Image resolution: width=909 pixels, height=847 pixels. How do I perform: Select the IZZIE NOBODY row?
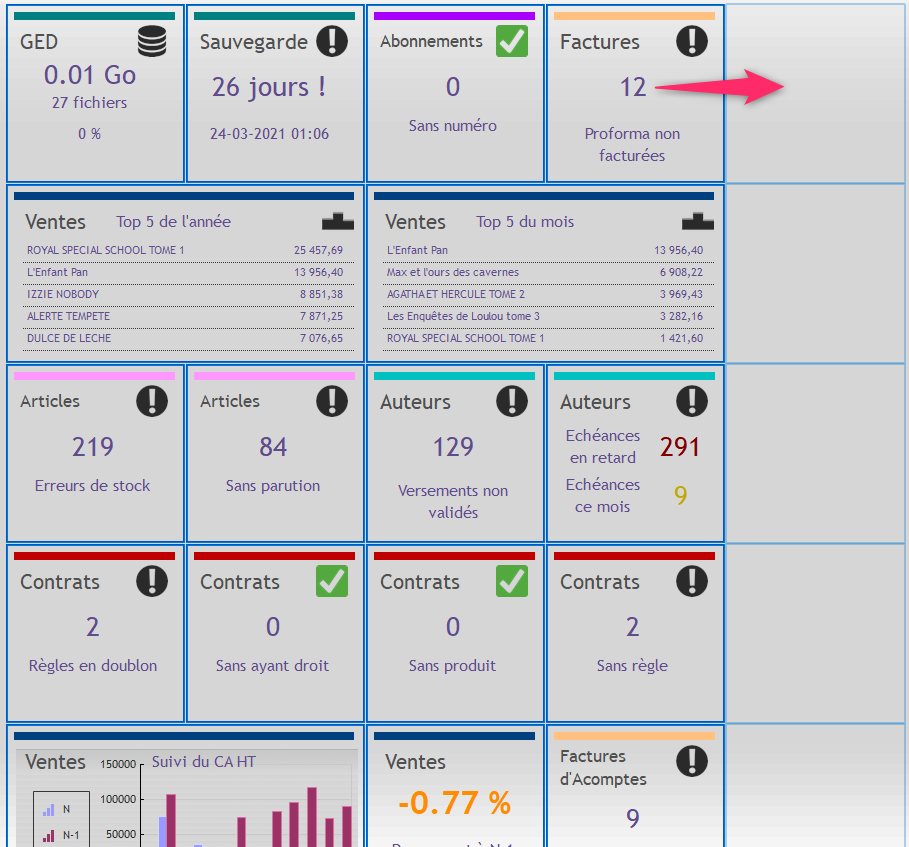tap(188, 295)
